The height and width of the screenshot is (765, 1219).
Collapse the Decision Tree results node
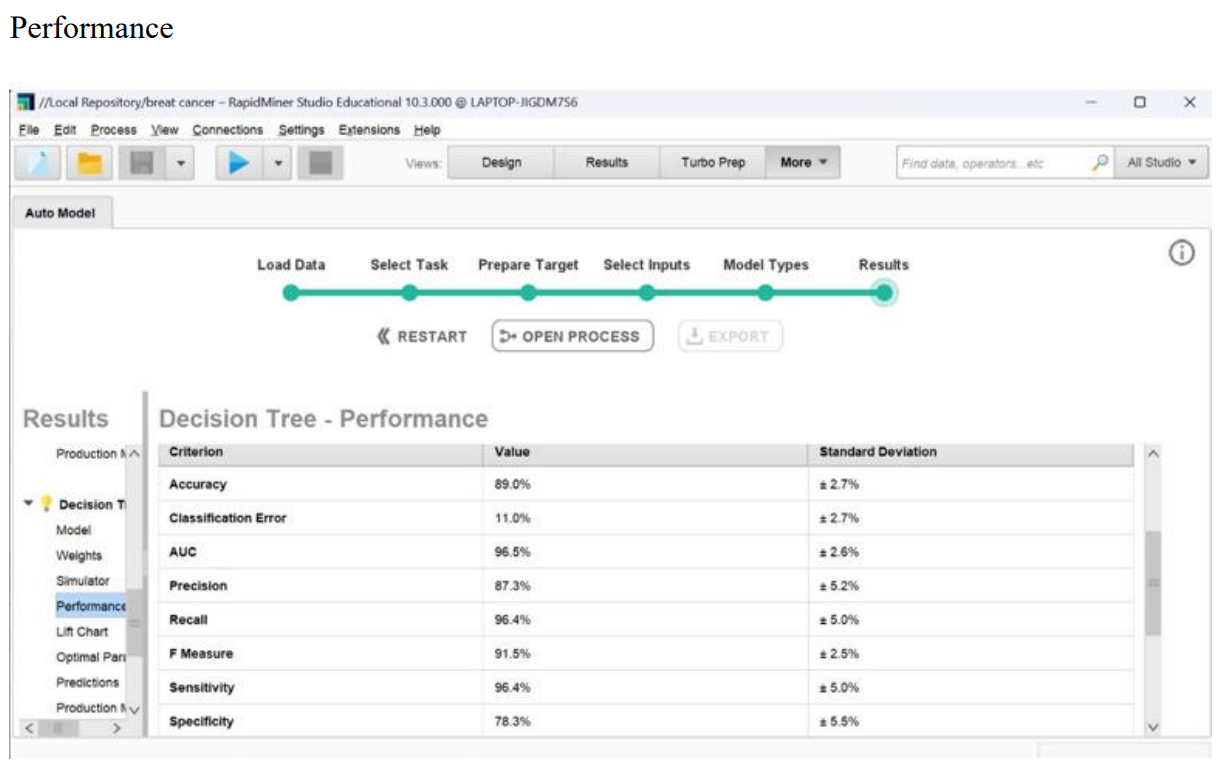click(x=29, y=504)
